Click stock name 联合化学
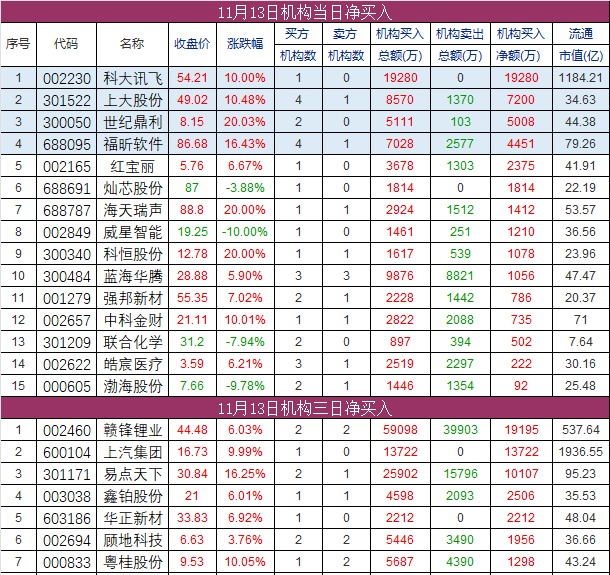Screen dimensions: 610x575 [x=133, y=342]
